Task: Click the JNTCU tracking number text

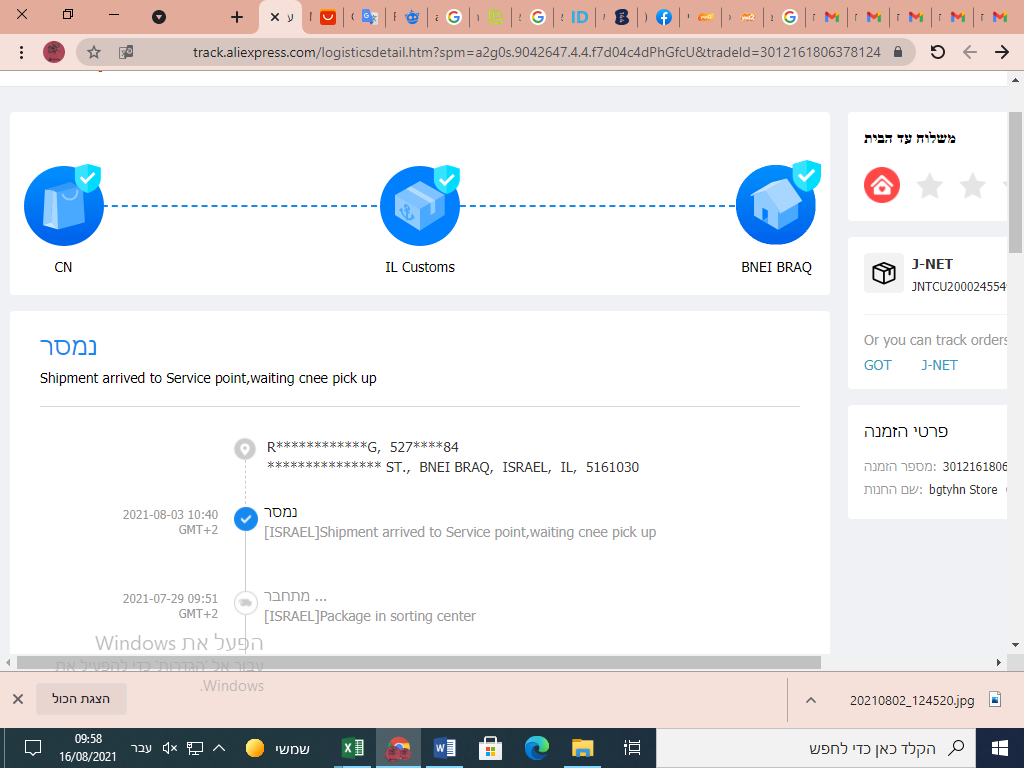Action: click(959, 286)
